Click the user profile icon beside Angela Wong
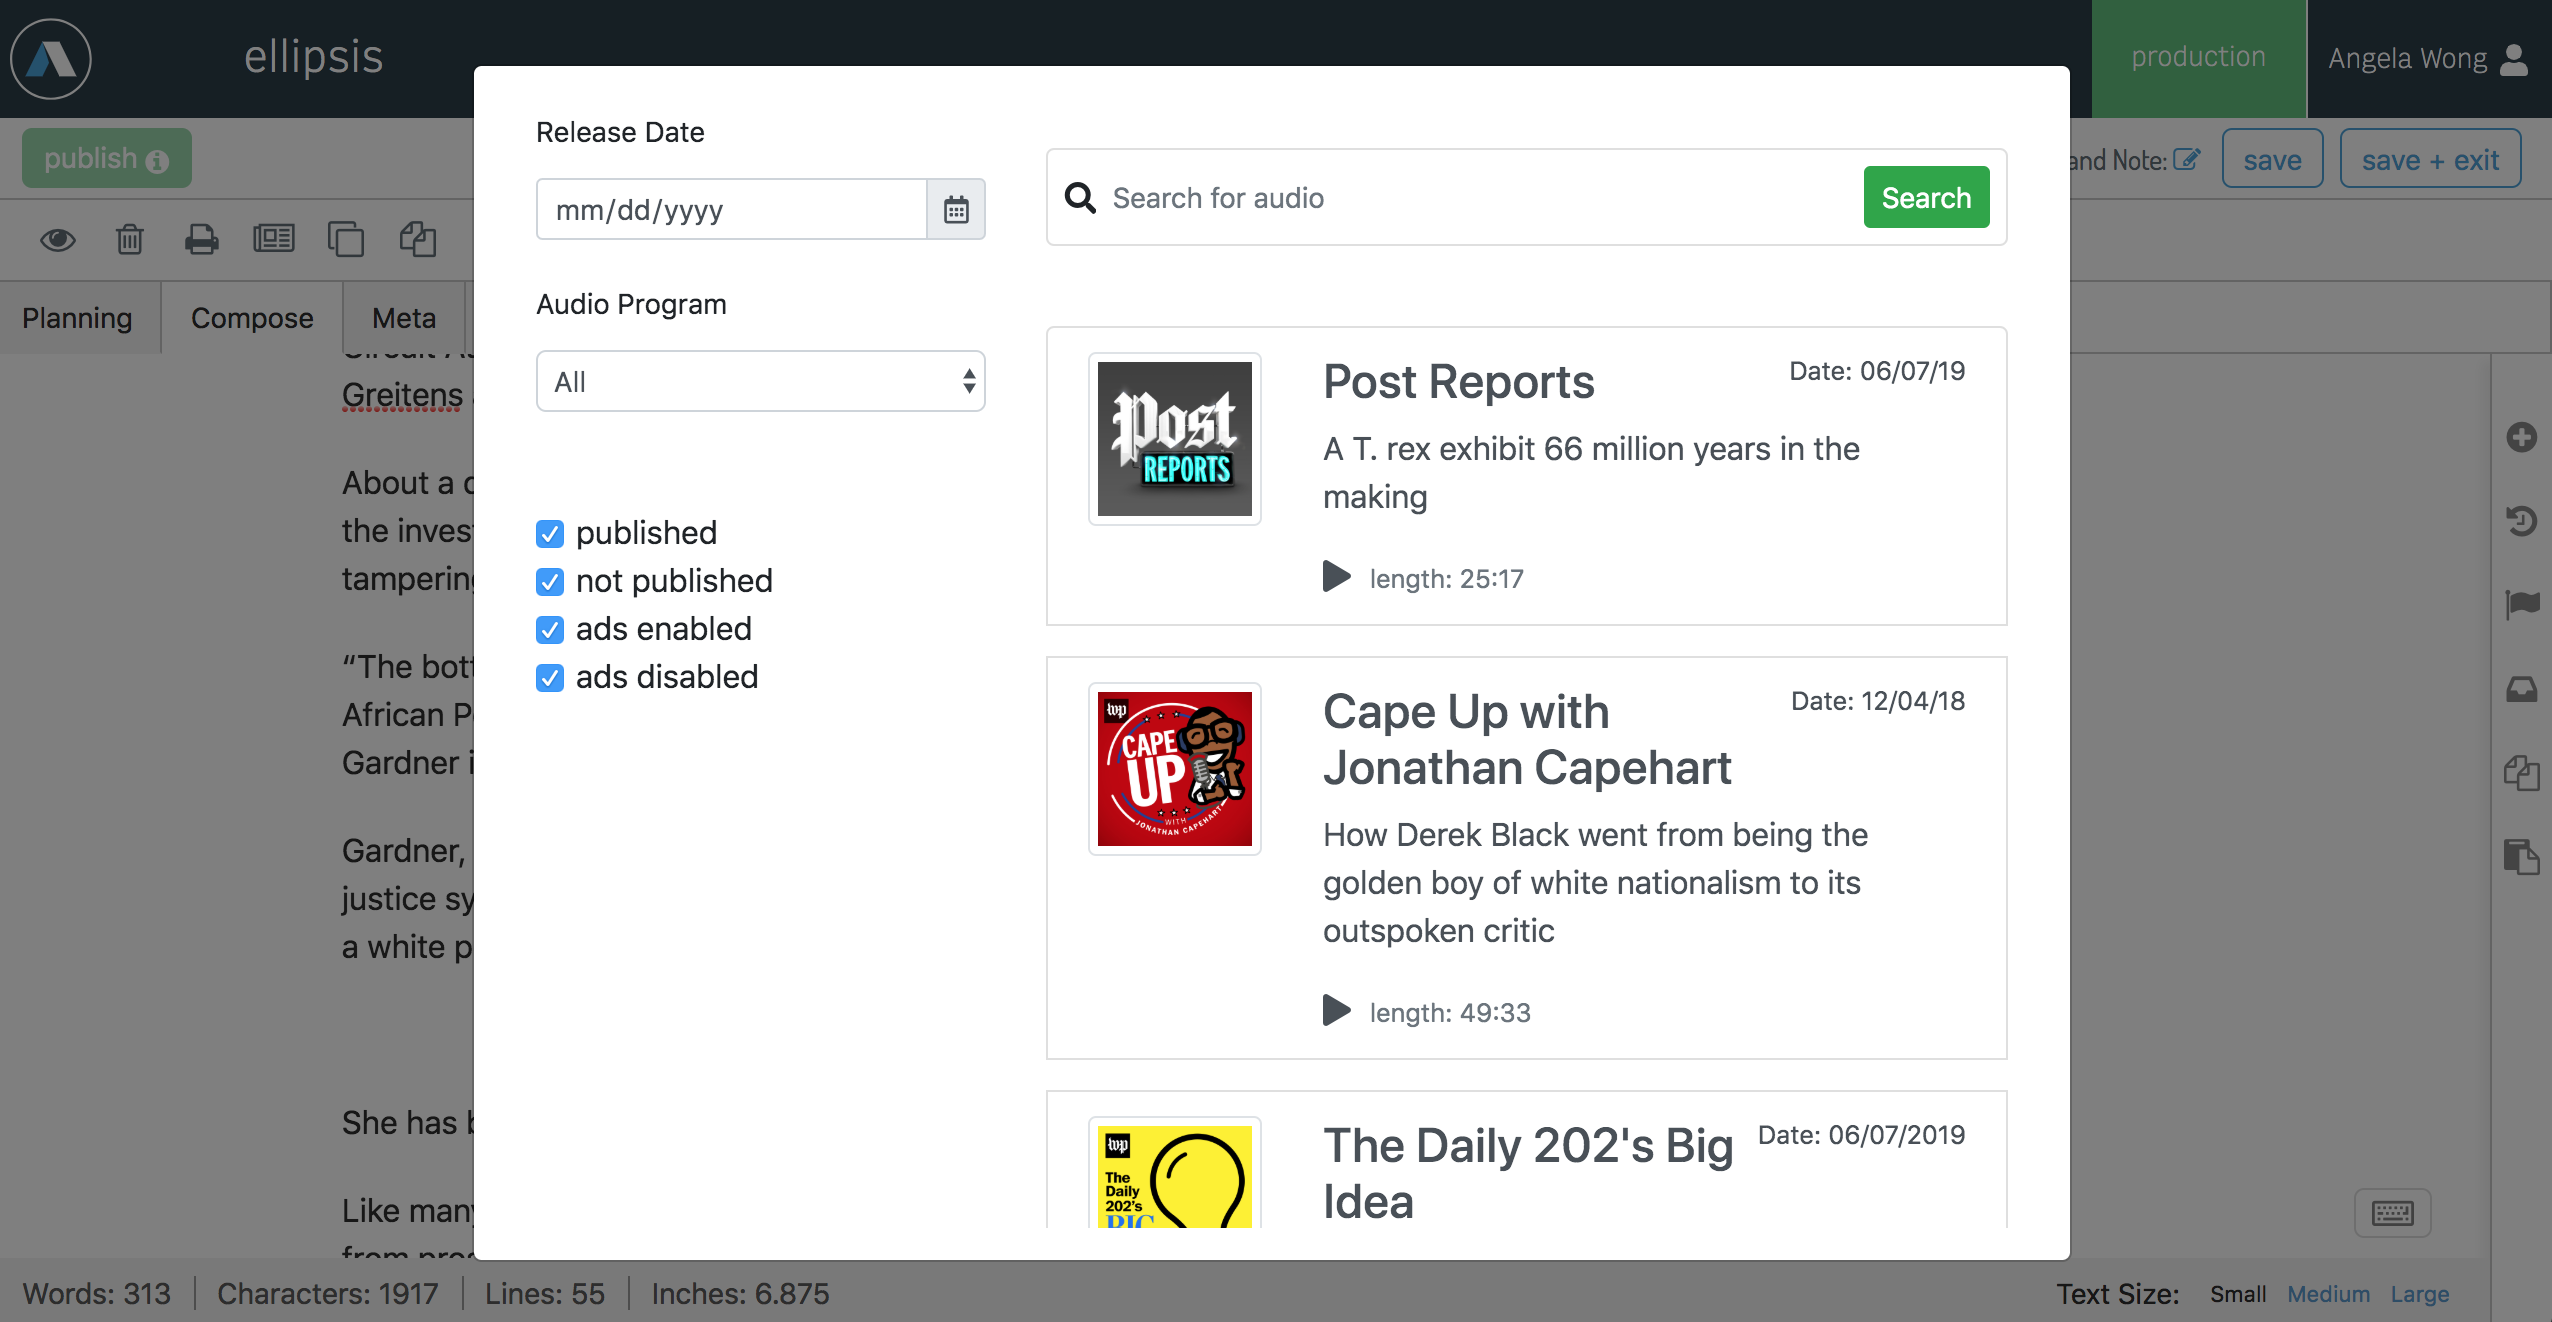This screenshot has width=2552, height=1322. coord(2514,59)
